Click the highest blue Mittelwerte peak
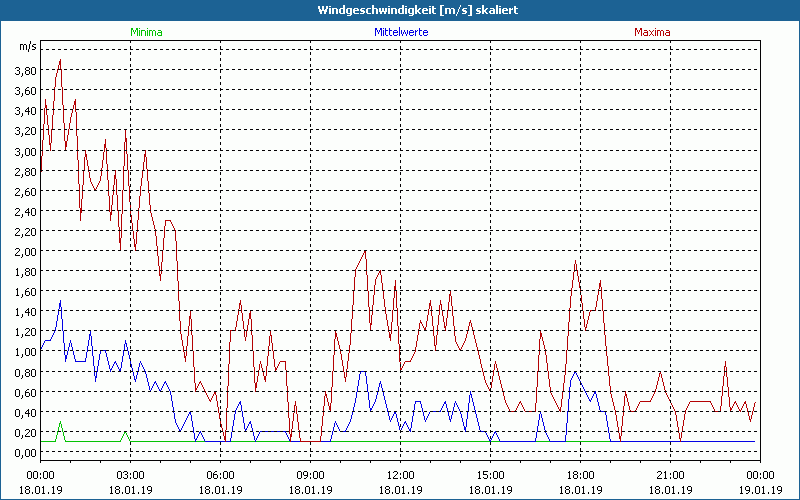The width and height of the screenshot is (800, 500). click(60, 301)
